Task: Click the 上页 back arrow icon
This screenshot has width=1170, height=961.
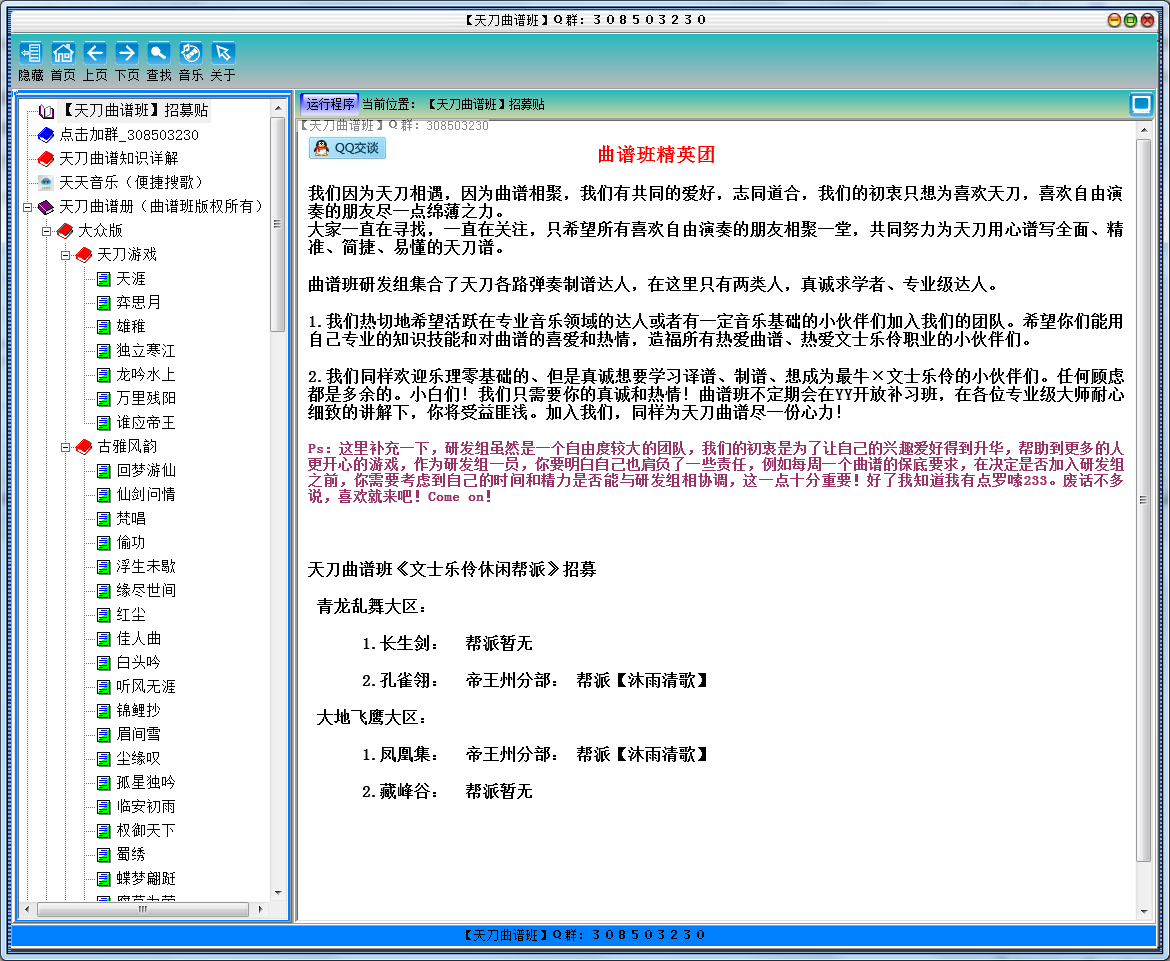Action: click(x=95, y=53)
